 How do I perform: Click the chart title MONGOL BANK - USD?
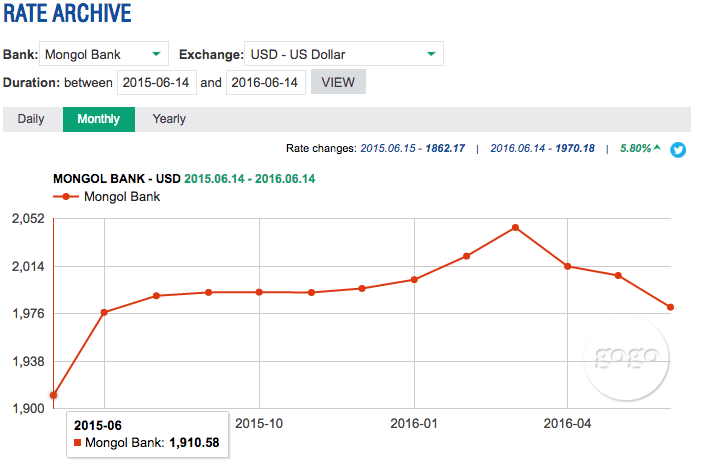pos(117,179)
